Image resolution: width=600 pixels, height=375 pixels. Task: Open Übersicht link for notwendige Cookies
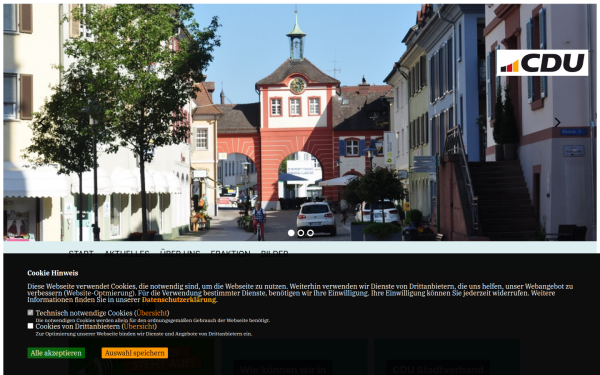152,313
